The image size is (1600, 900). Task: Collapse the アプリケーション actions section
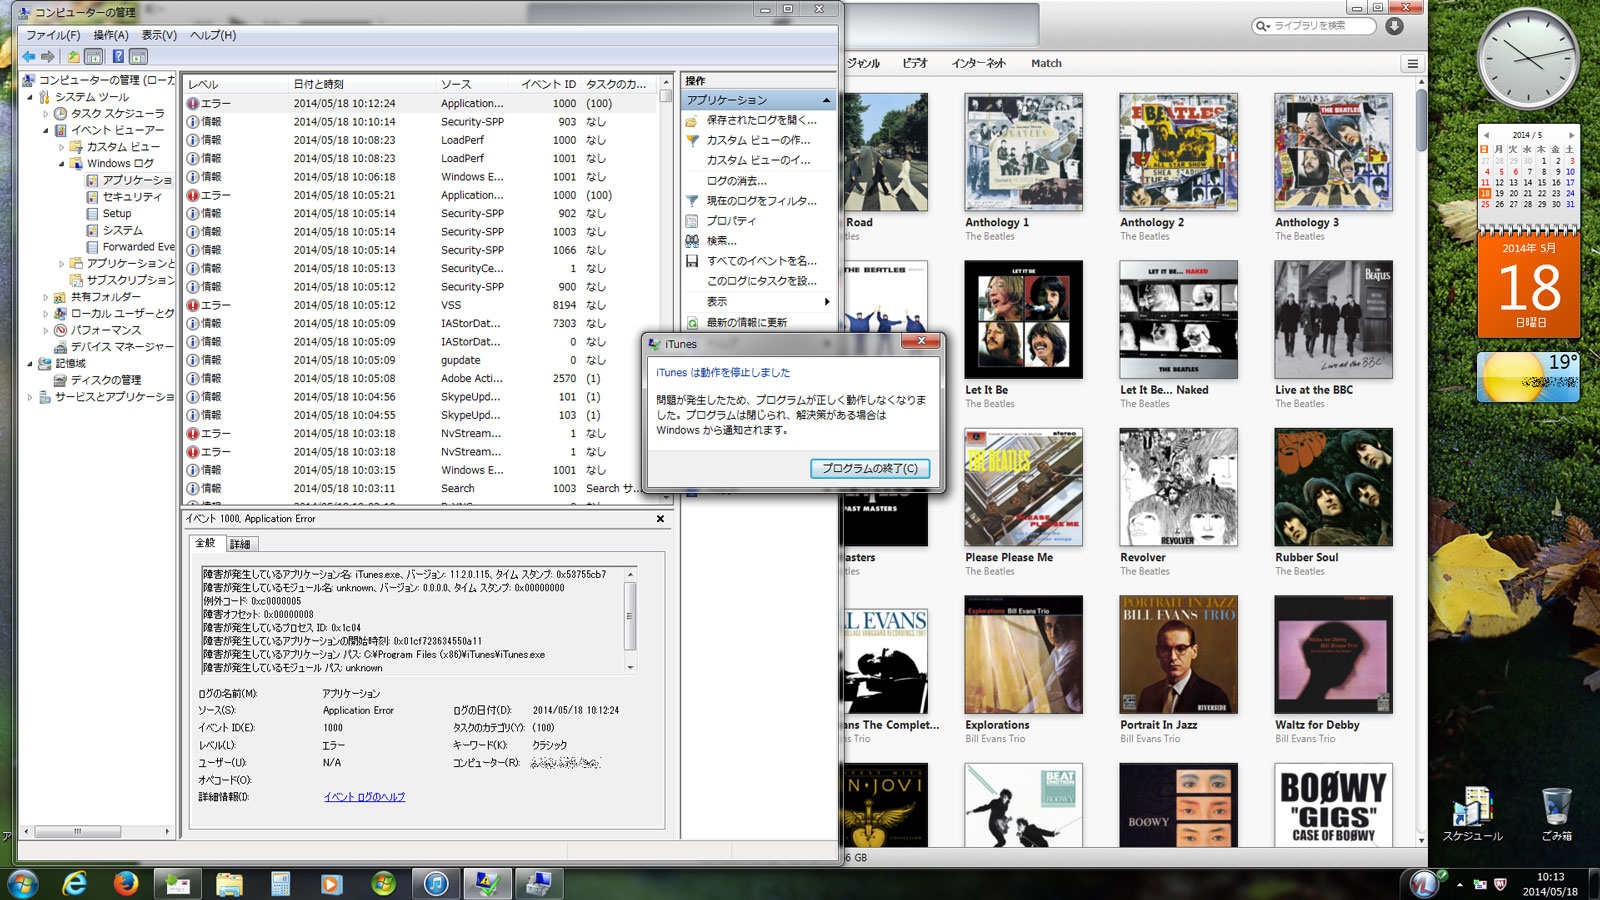[x=826, y=101]
